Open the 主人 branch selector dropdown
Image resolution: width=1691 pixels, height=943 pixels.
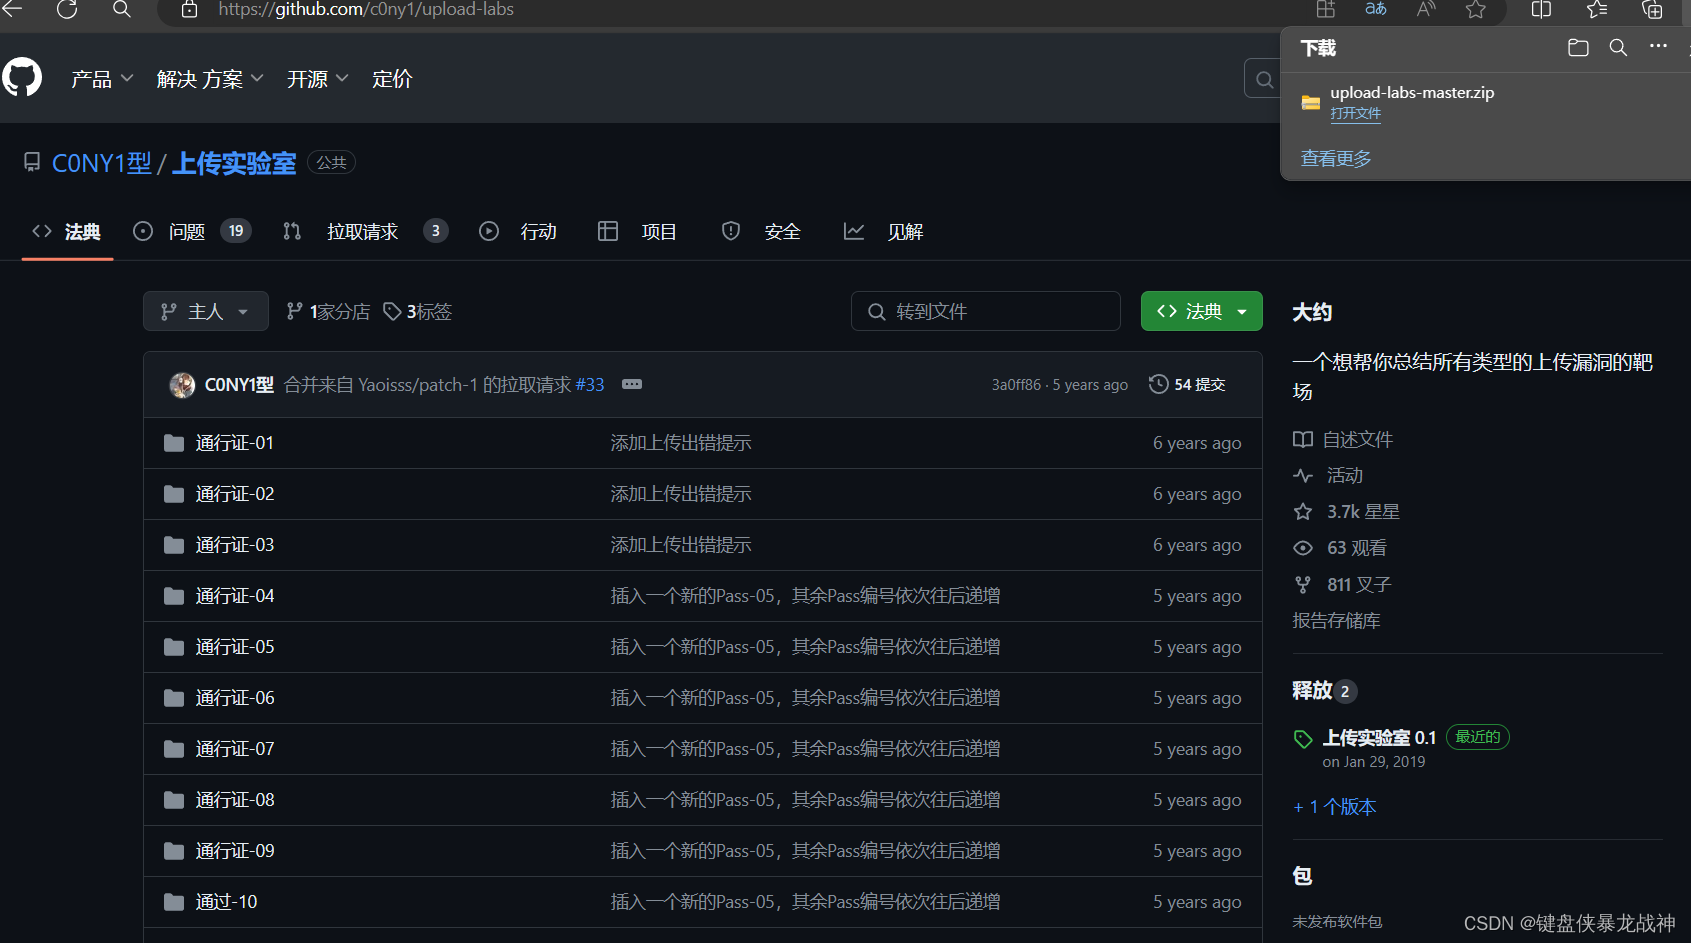pyautogui.click(x=206, y=311)
